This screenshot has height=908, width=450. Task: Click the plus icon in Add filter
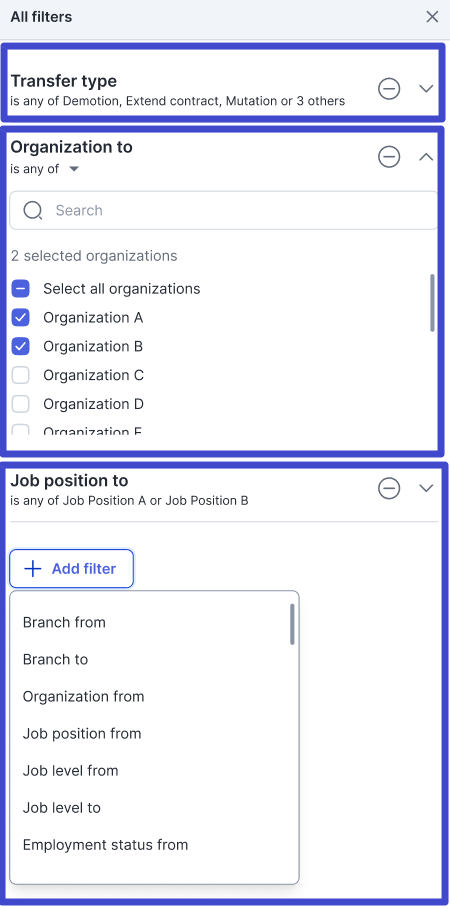pyautogui.click(x=32, y=569)
